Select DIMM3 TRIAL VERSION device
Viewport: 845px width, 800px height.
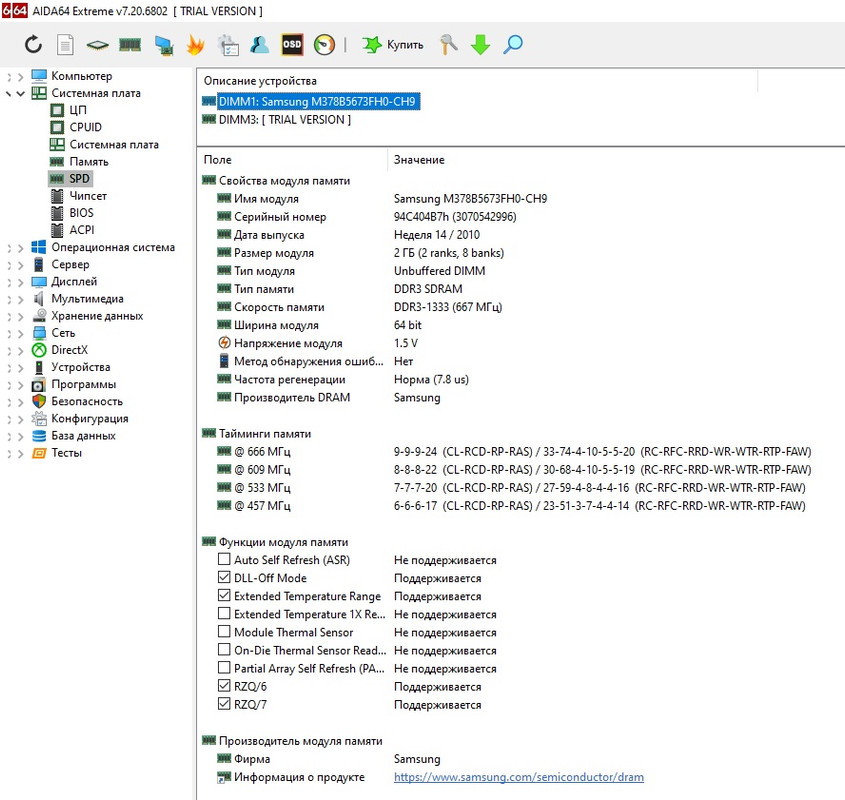pos(285,120)
